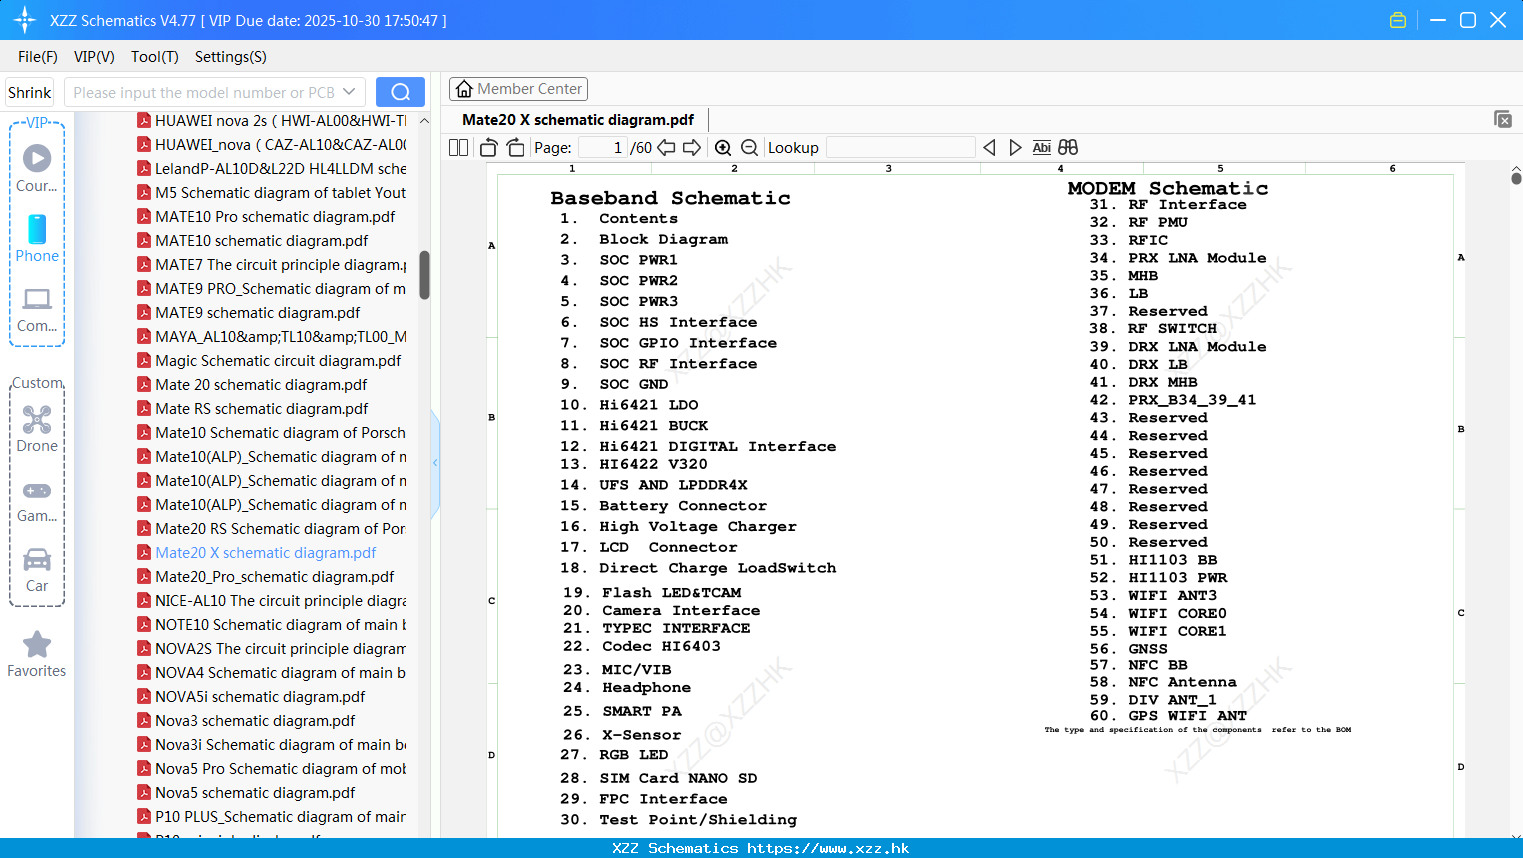Find previous lookup match triangle

tap(989, 147)
